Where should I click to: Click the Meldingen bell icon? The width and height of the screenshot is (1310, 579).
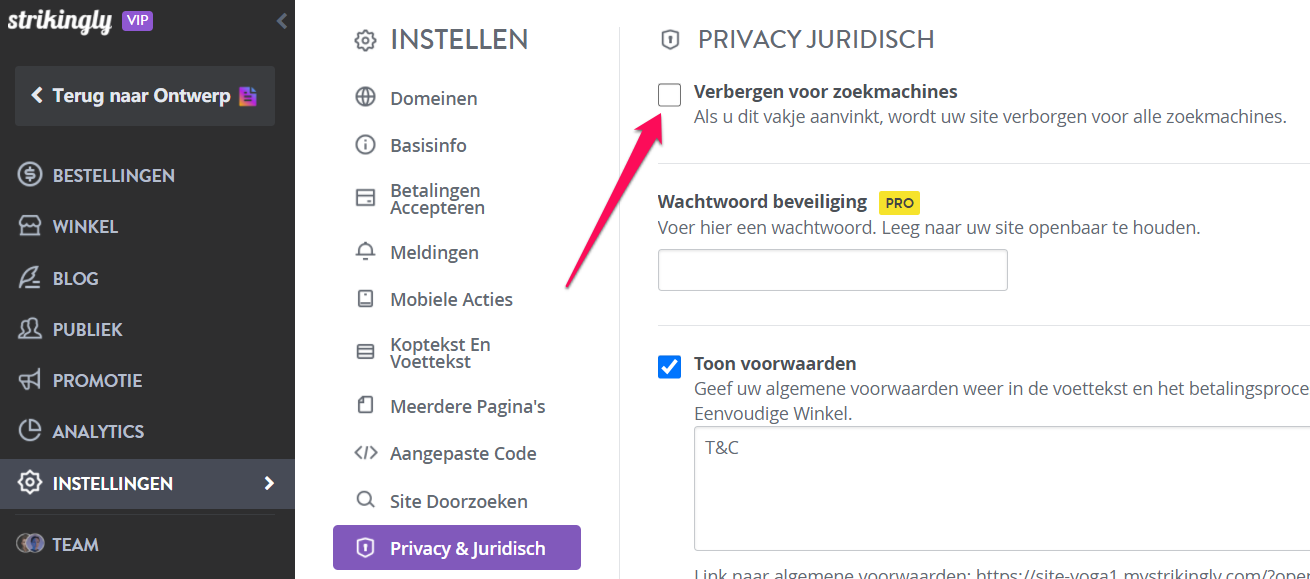(366, 252)
